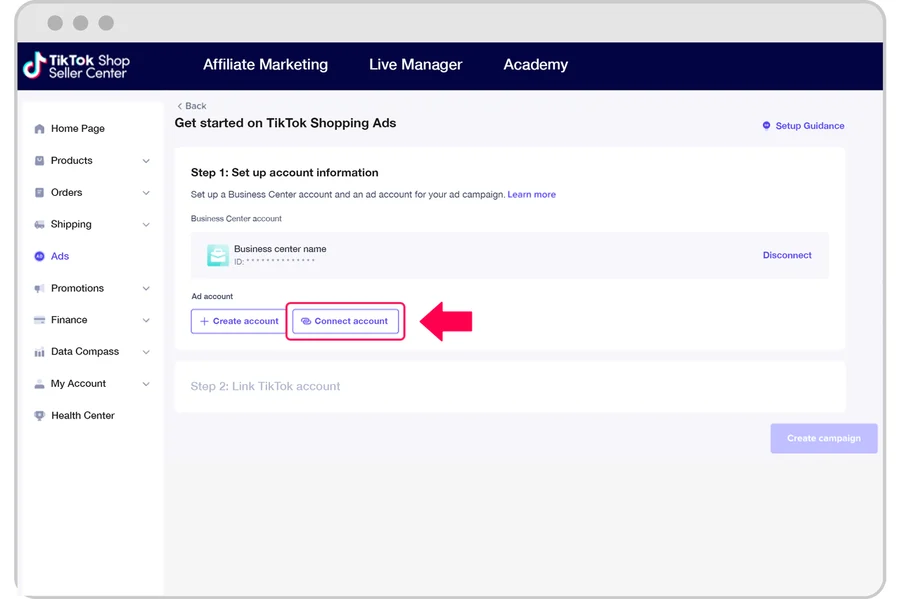The image size is (900, 599).
Task: Expand the Products sidebar section
Action: [146, 160]
